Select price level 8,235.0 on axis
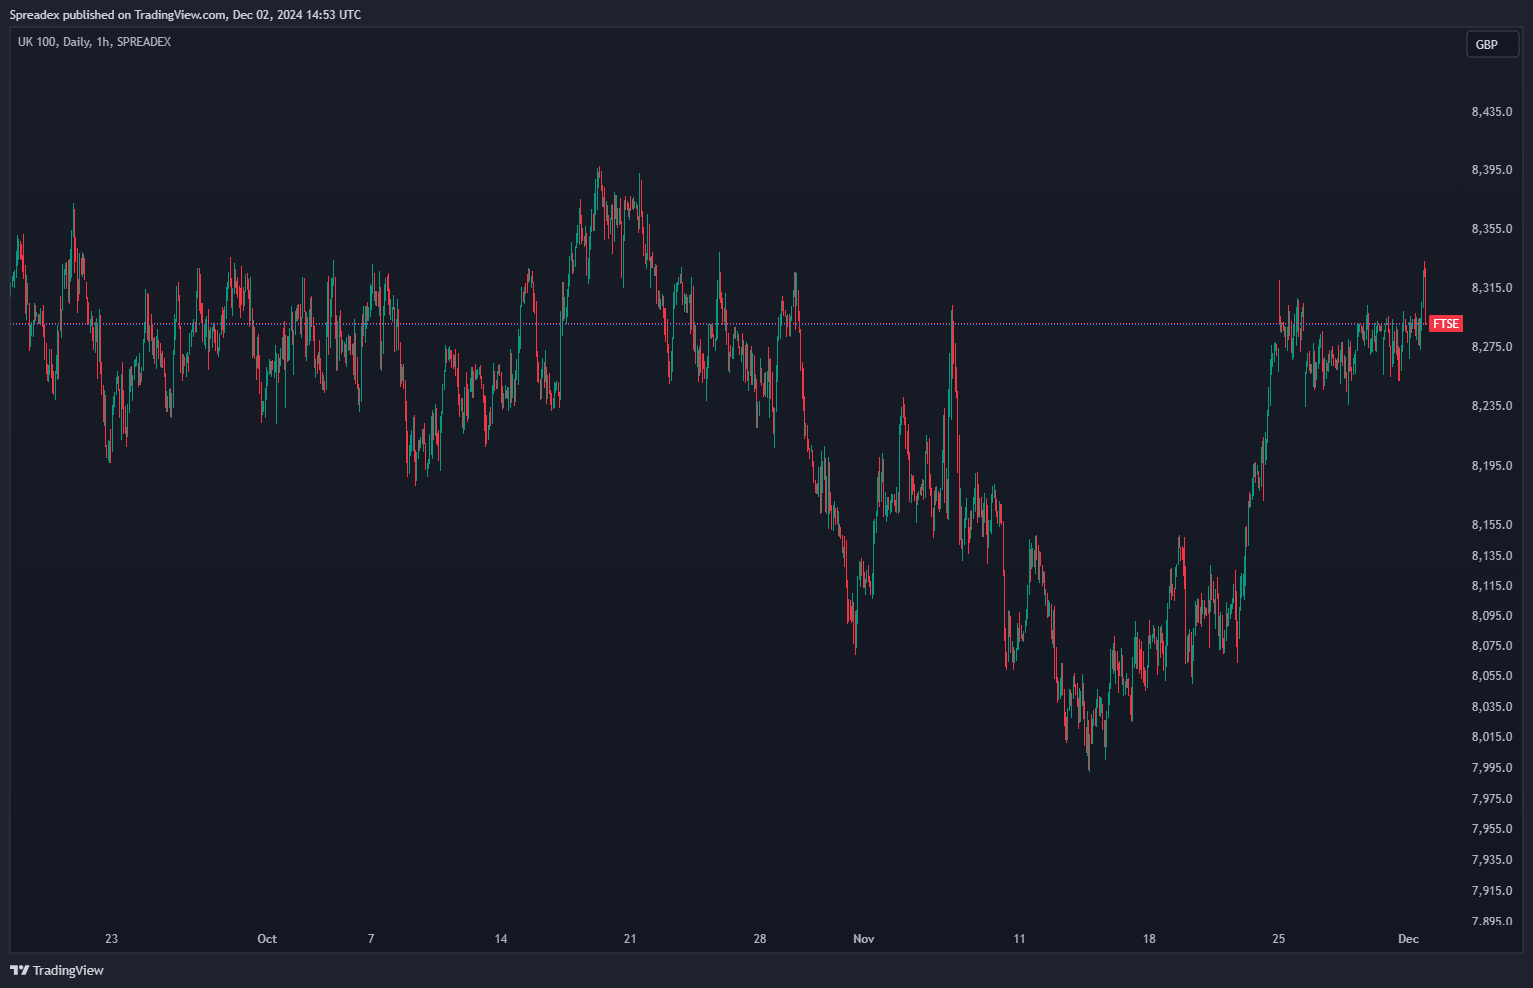This screenshot has width=1533, height=988. (x=1492, y=406)
